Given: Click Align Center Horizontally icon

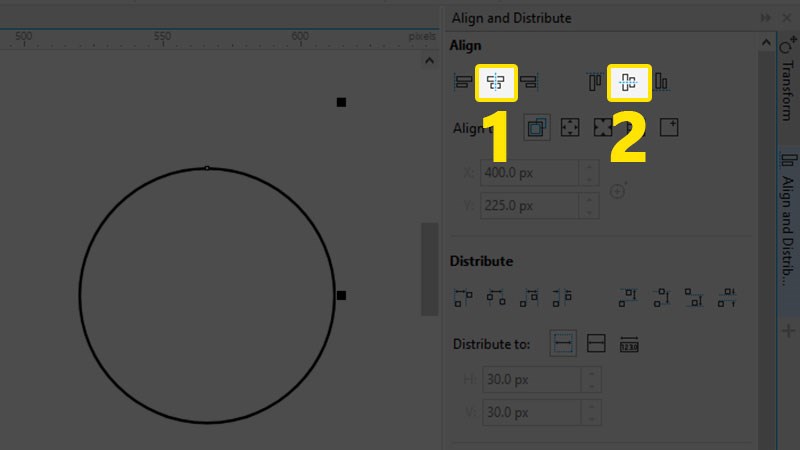Looking at the screenshot, I should tap(496, 82).
